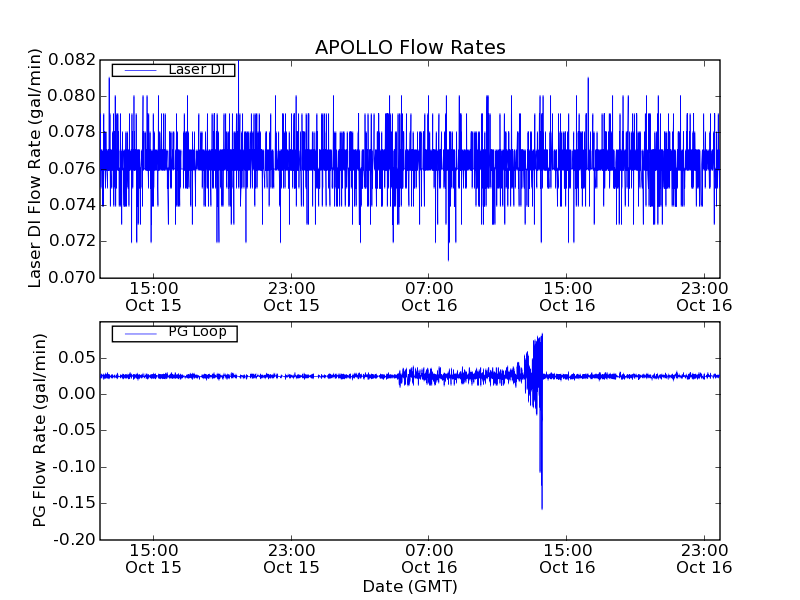Click "23:00 Oct 15" under the Laser DI plot
Screen dimensions: 800x600
coord(291,297)
